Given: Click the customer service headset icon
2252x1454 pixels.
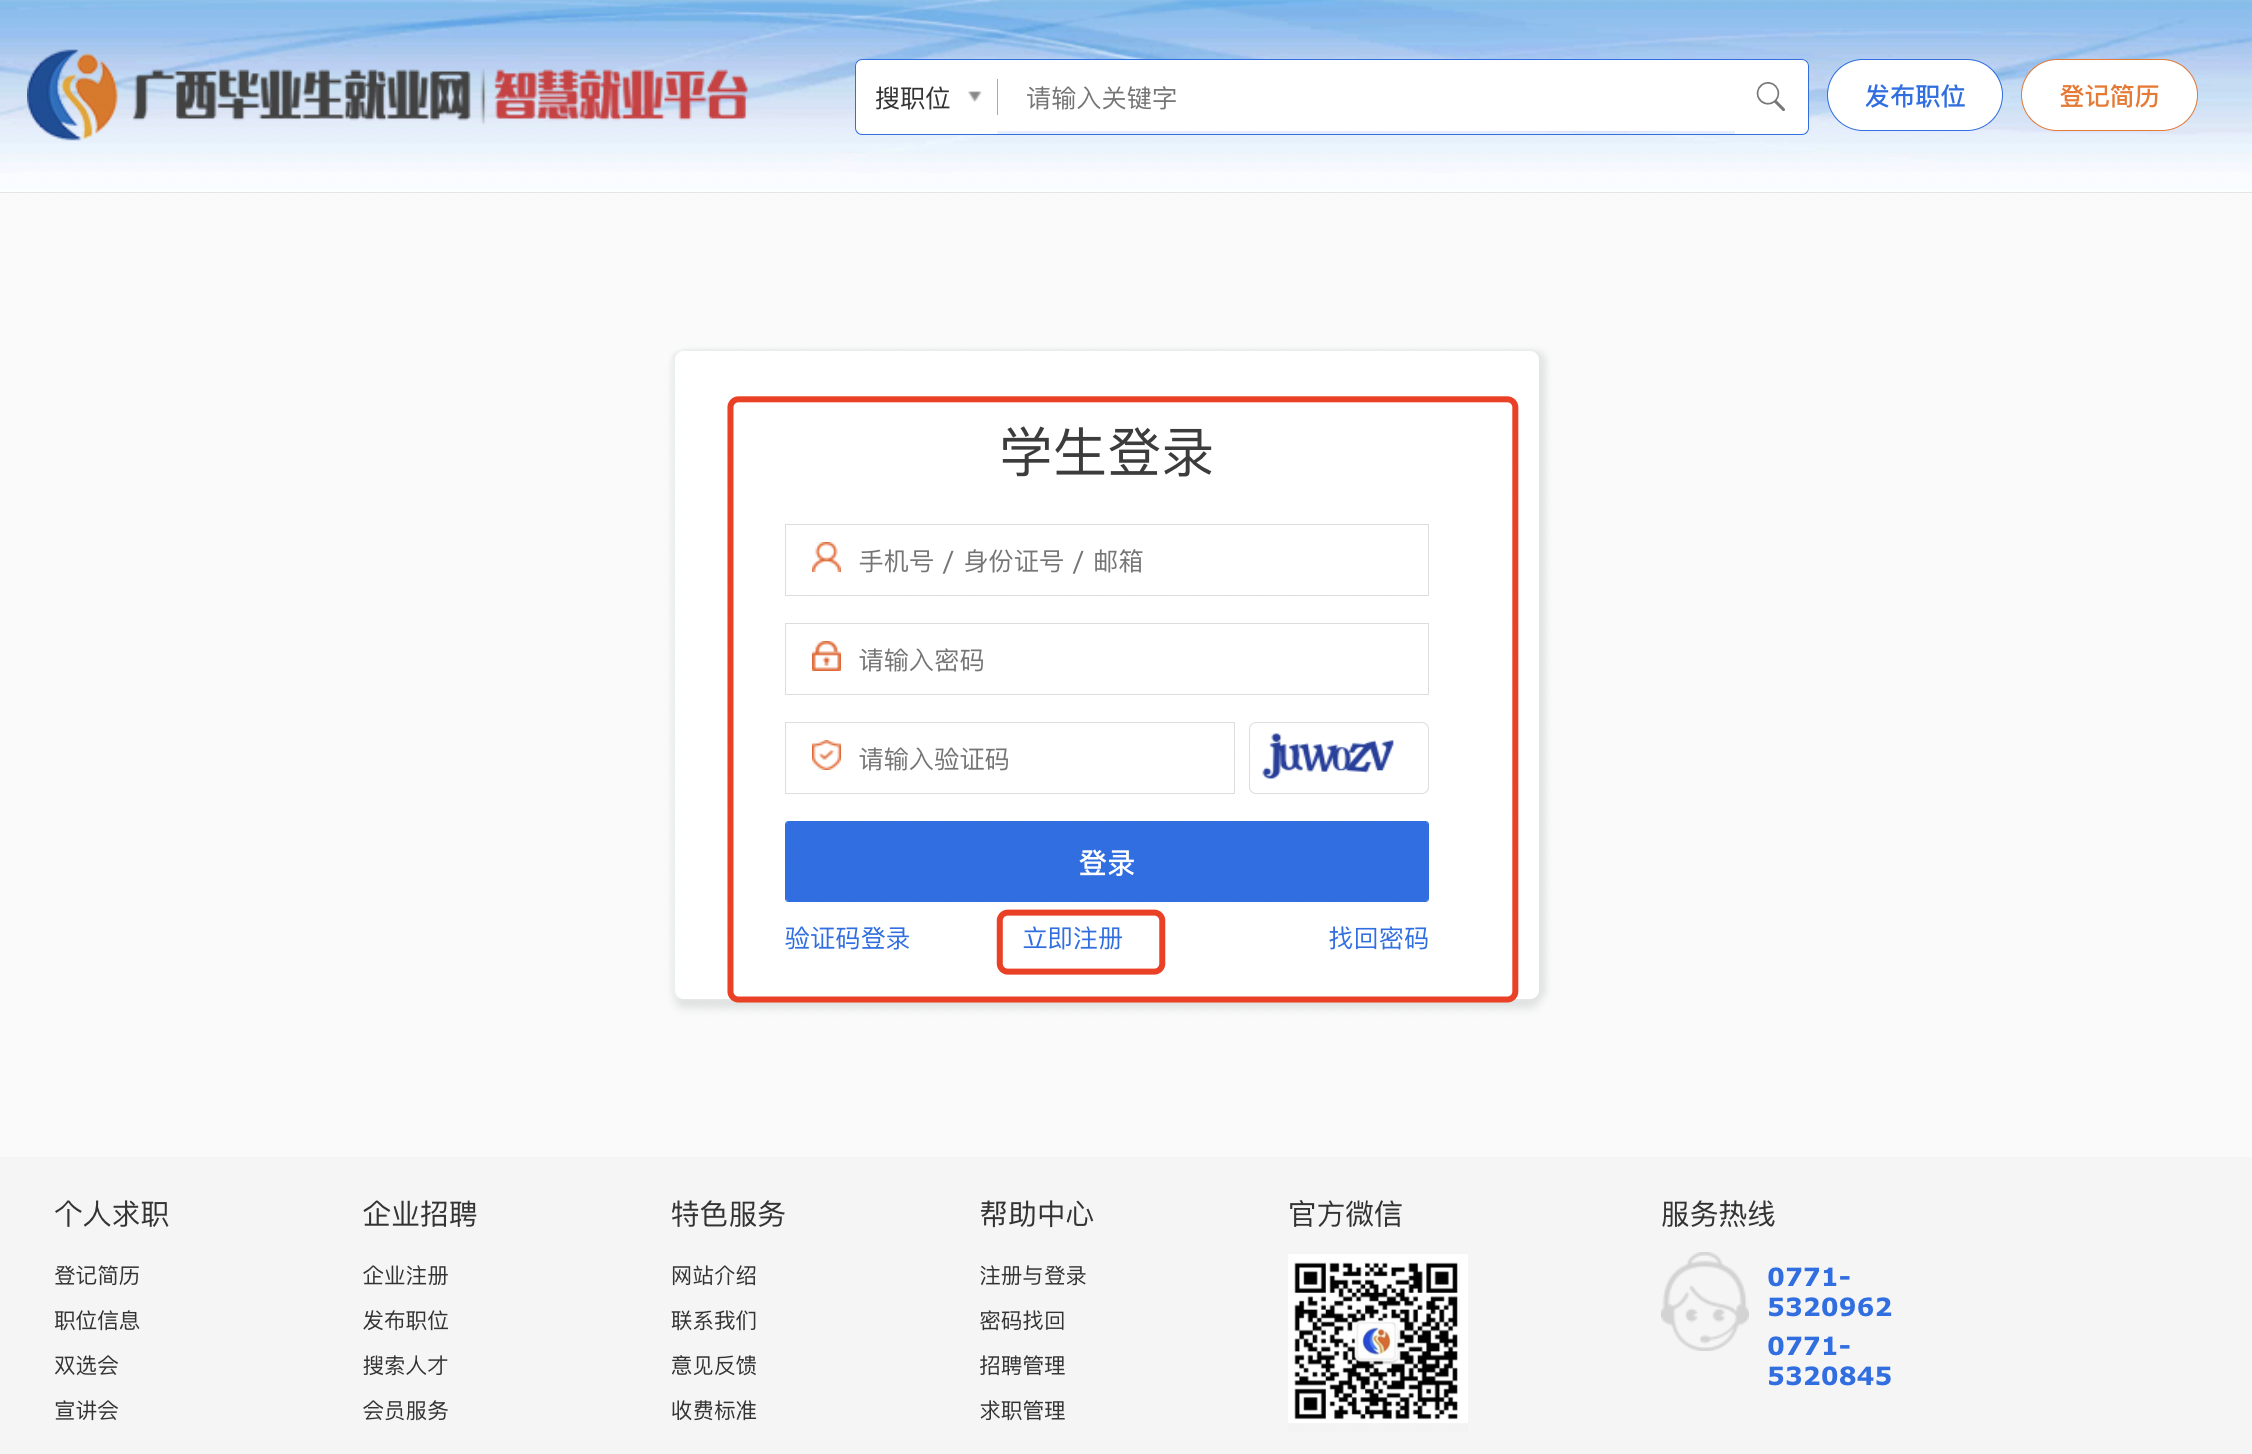Looking at the screenshot, I should [1704, 1303].
